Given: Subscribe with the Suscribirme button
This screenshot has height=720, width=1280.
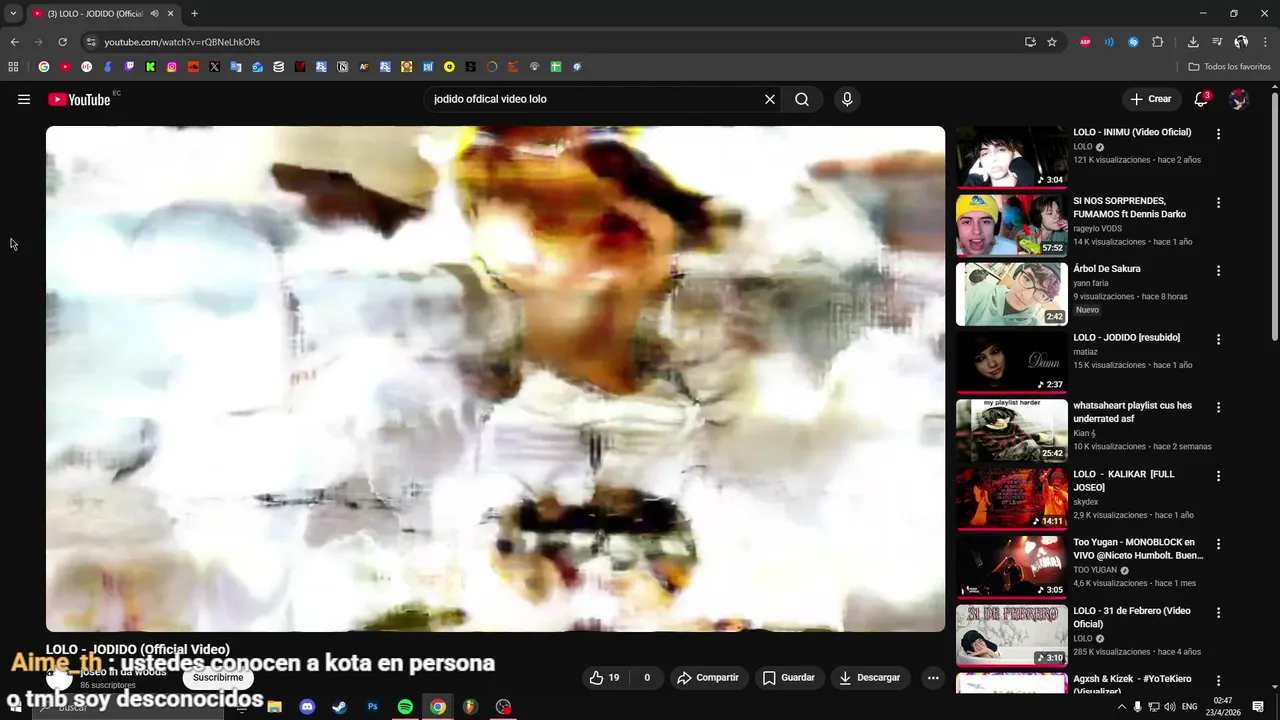Looking at the screenshot, I should point(218,677).
